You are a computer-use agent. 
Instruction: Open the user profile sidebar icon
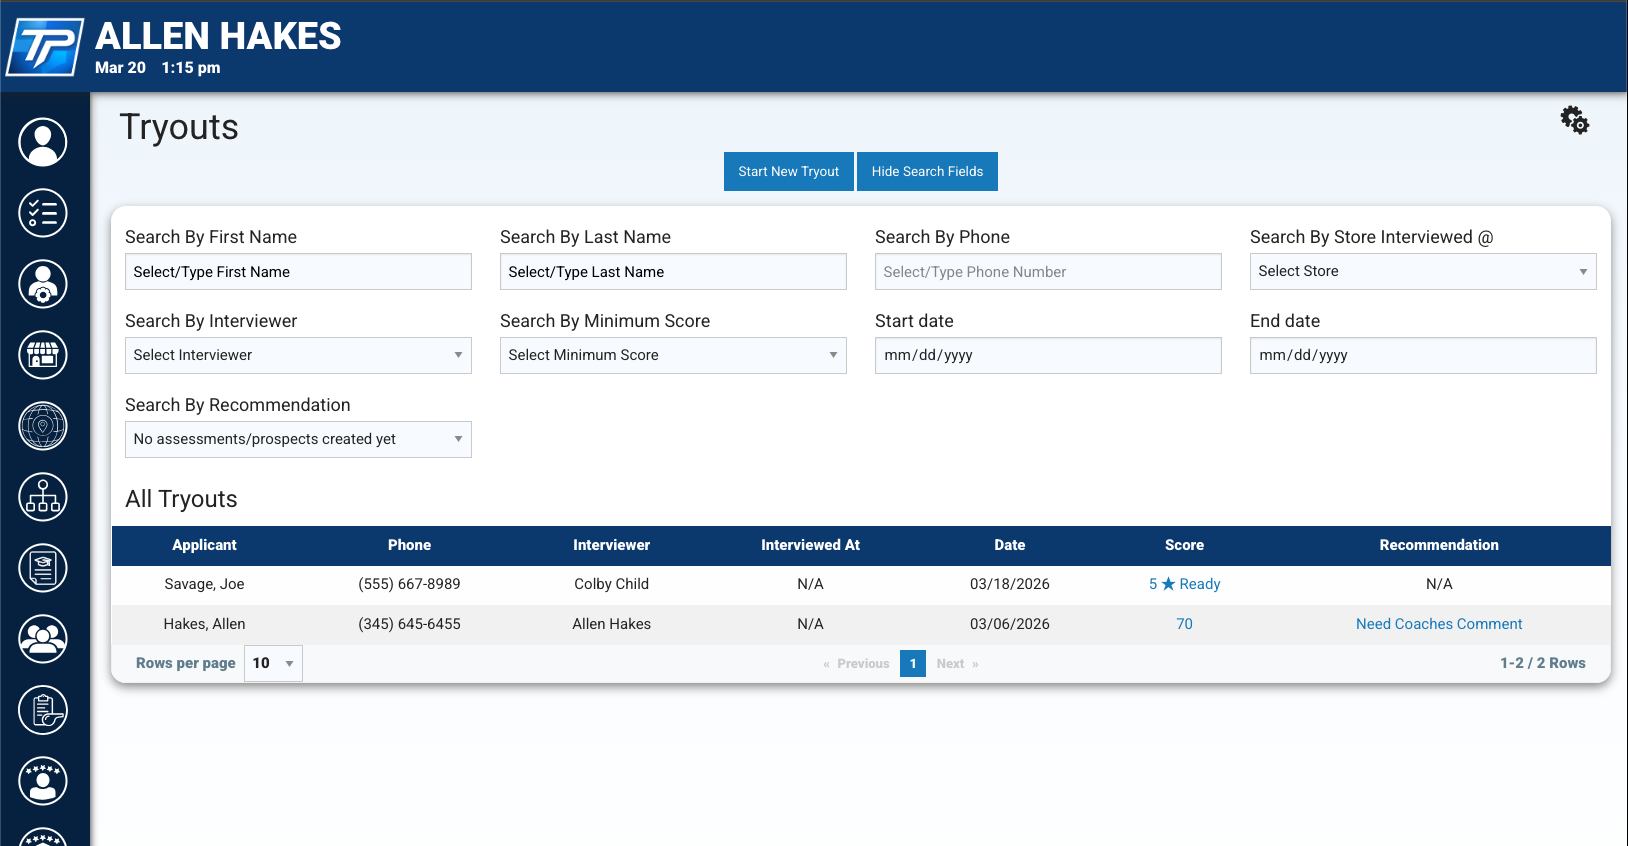(43, 142)
